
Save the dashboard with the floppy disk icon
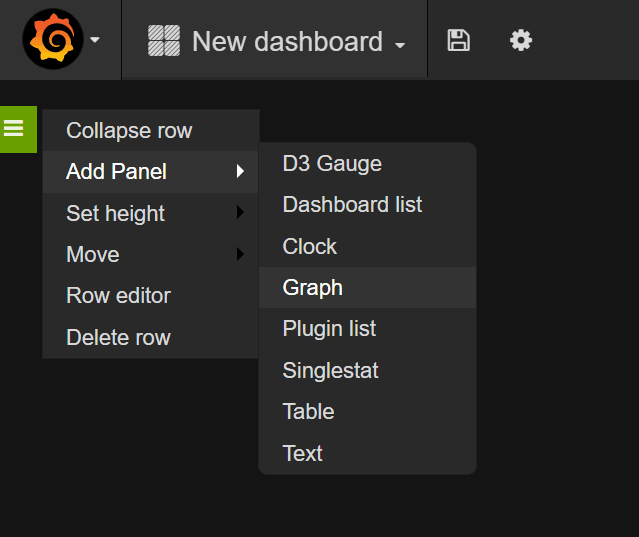click(x=458, y=40)
